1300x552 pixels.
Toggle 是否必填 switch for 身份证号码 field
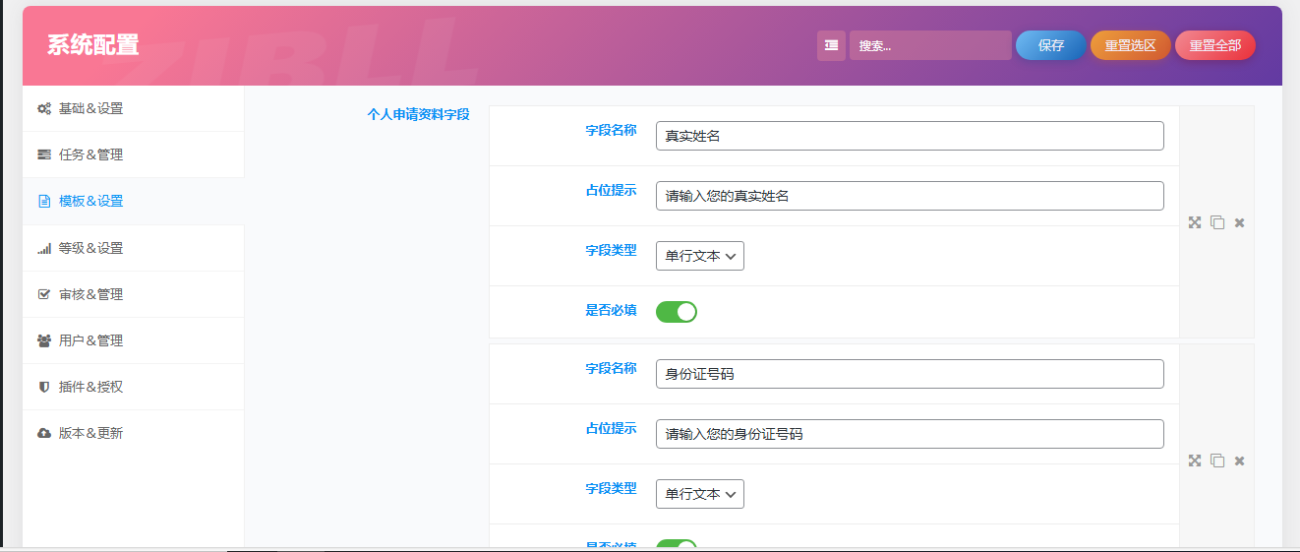tap(676, 545)
